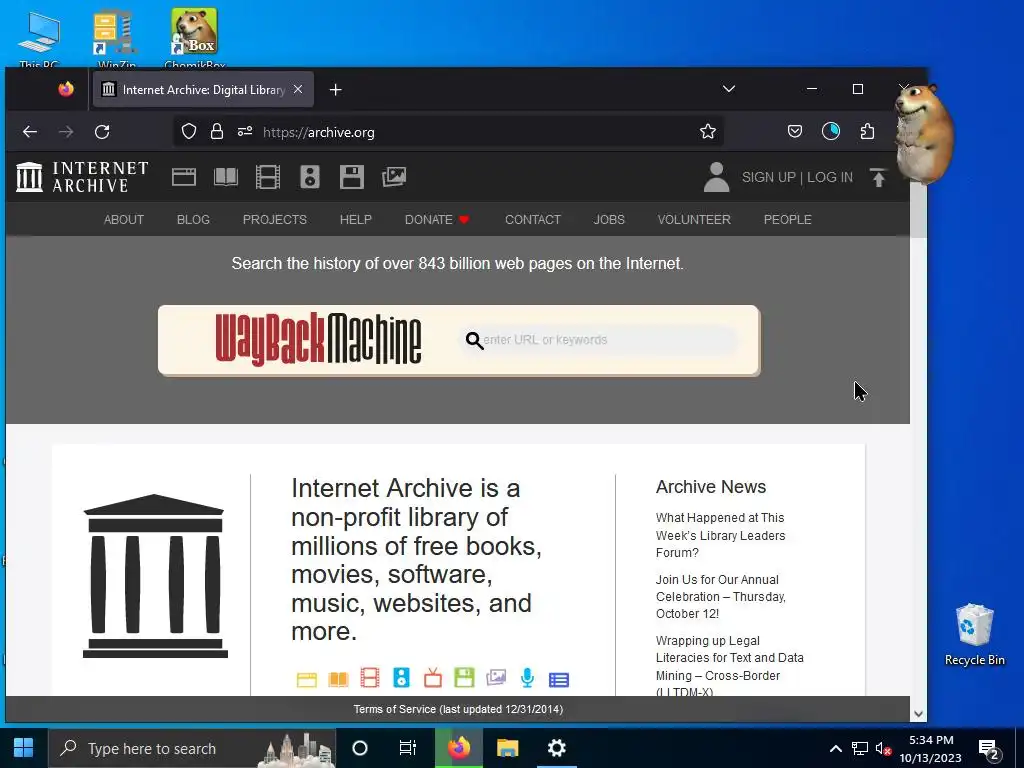Open notification center icon

[x=989, y=749]
